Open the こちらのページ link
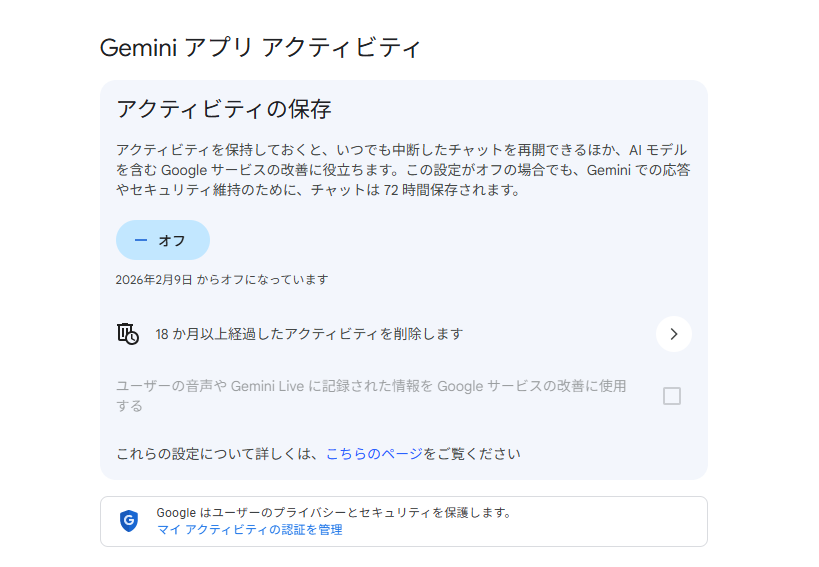 coord(374,454)
